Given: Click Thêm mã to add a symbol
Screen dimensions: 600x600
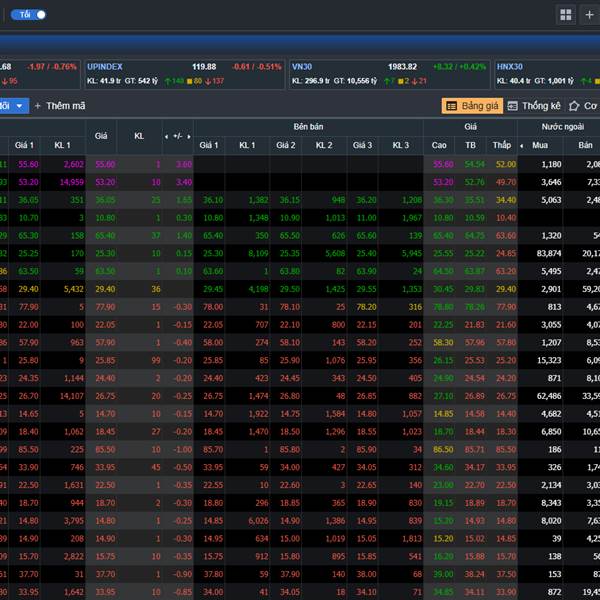Looking at the screenshot, I should click(60, 105).
